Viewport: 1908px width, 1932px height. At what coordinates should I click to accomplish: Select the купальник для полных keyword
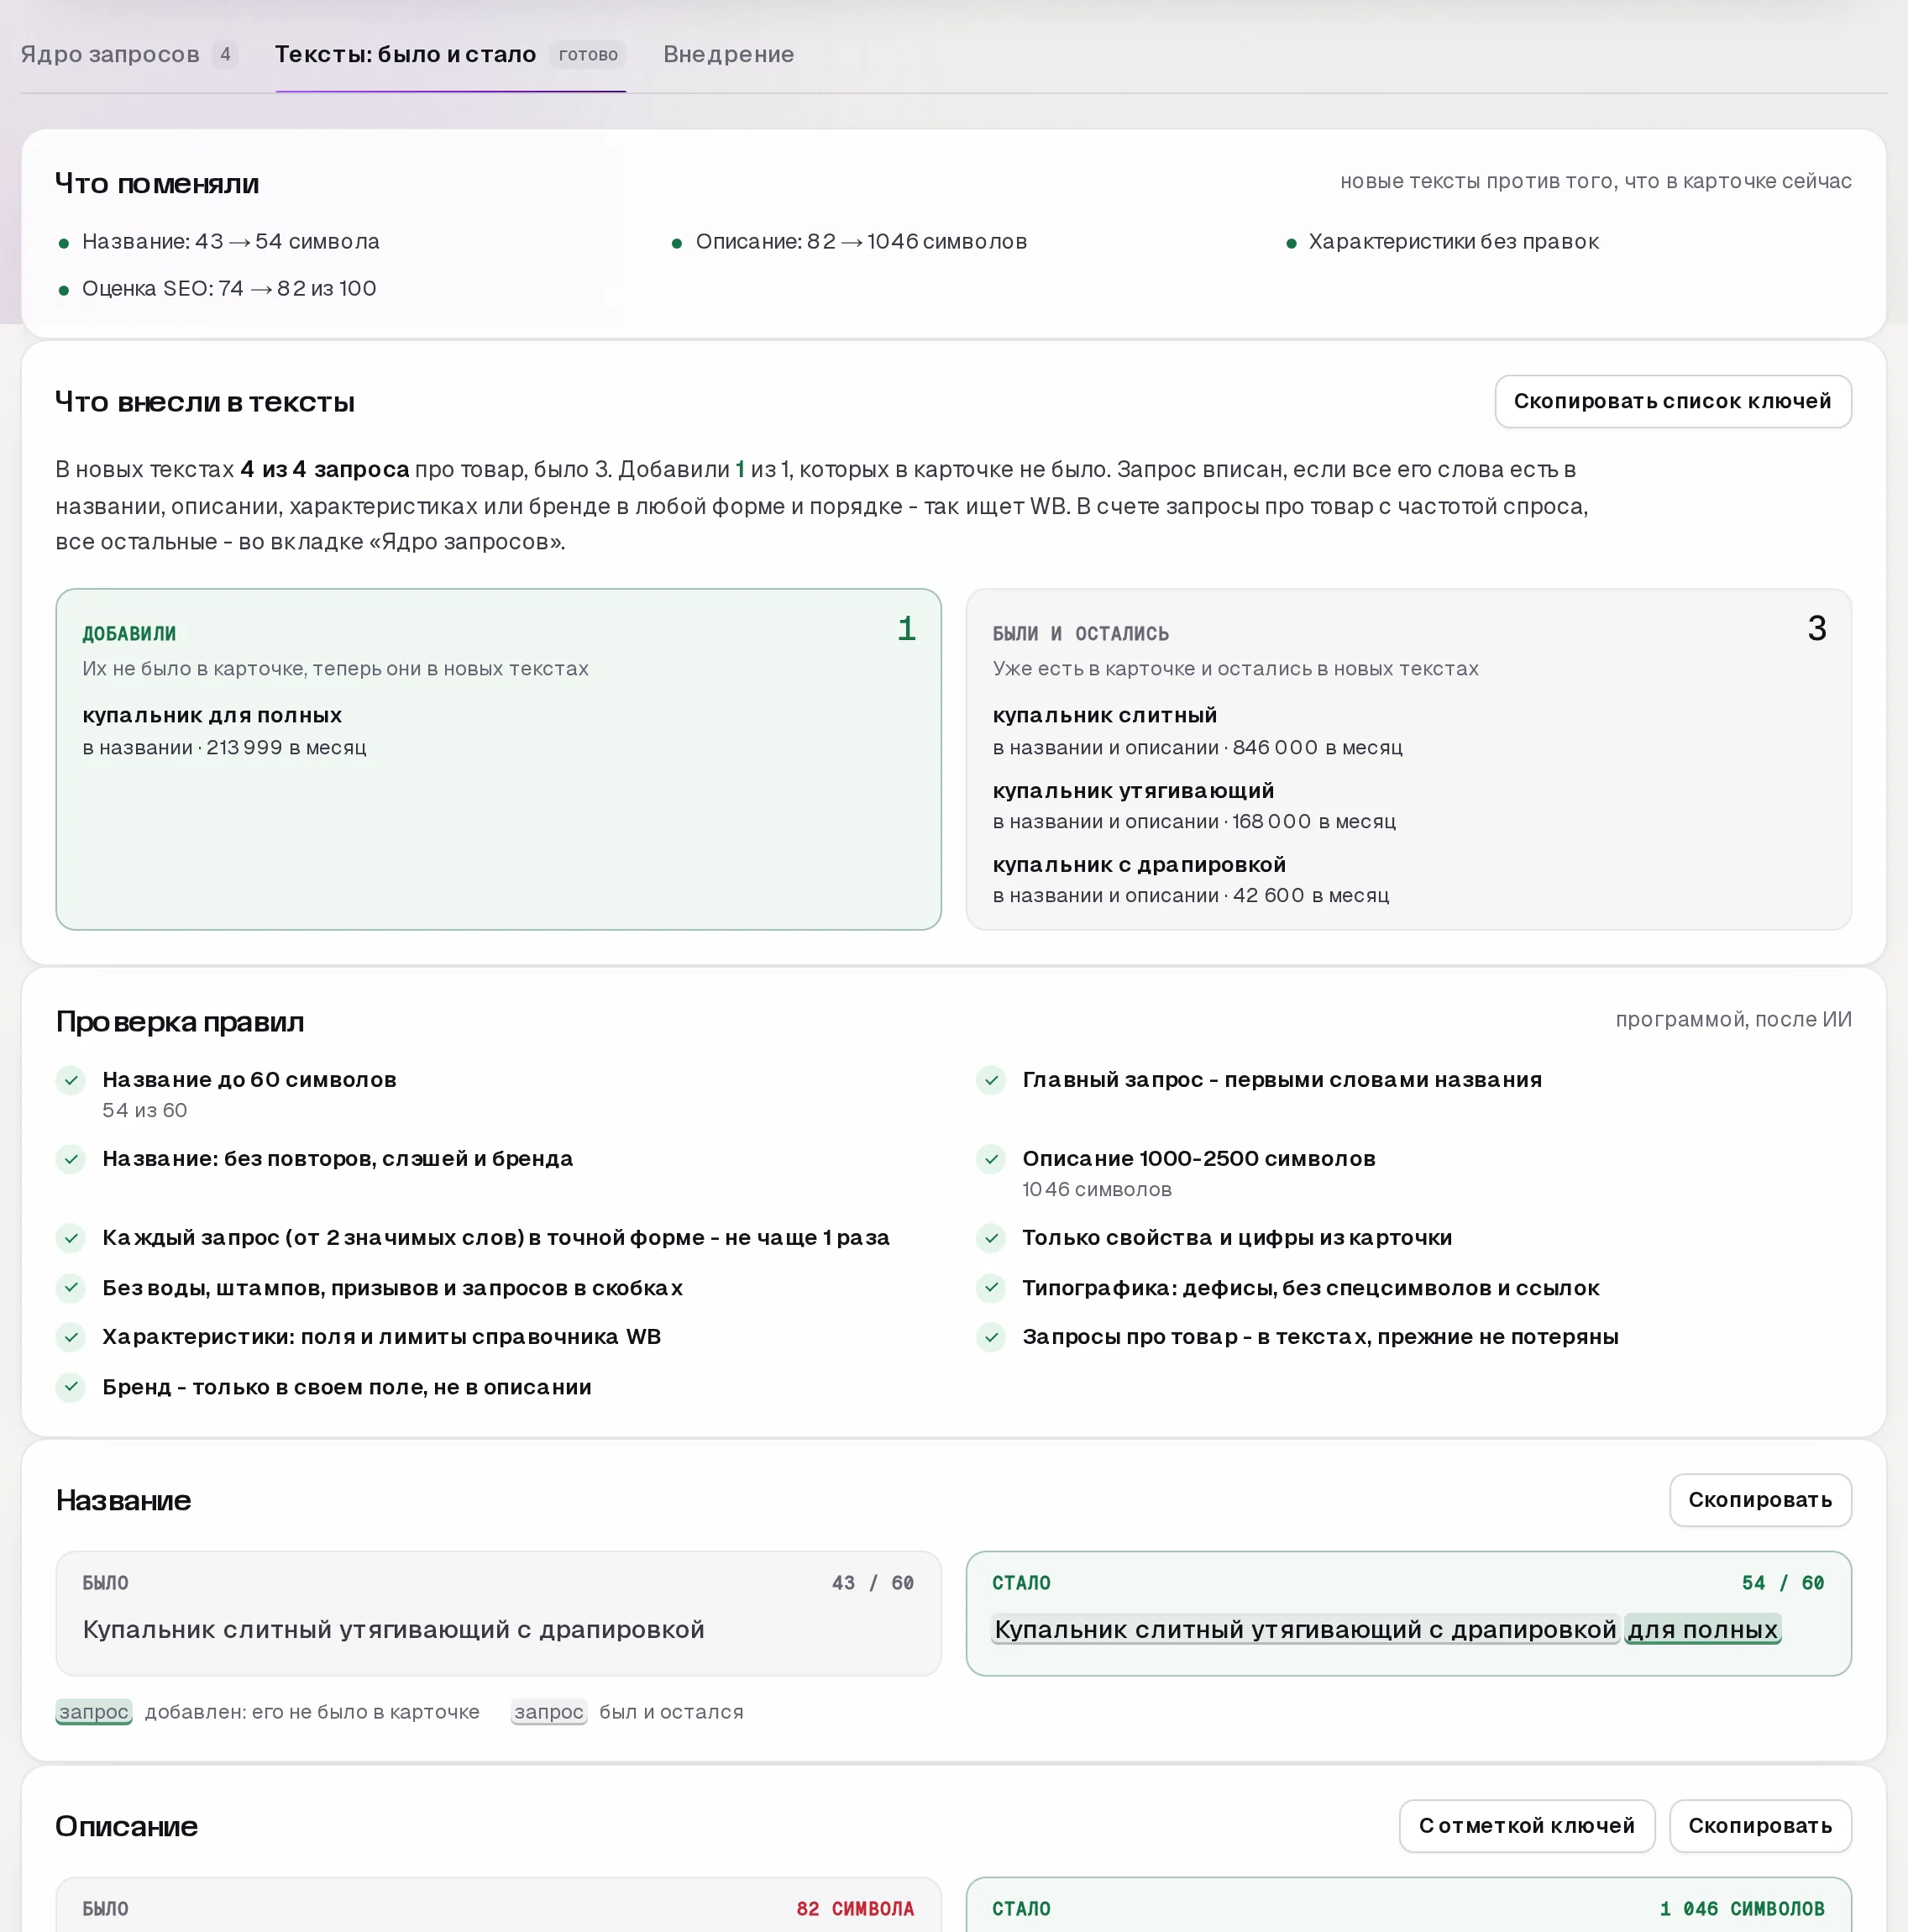point(212,715)
